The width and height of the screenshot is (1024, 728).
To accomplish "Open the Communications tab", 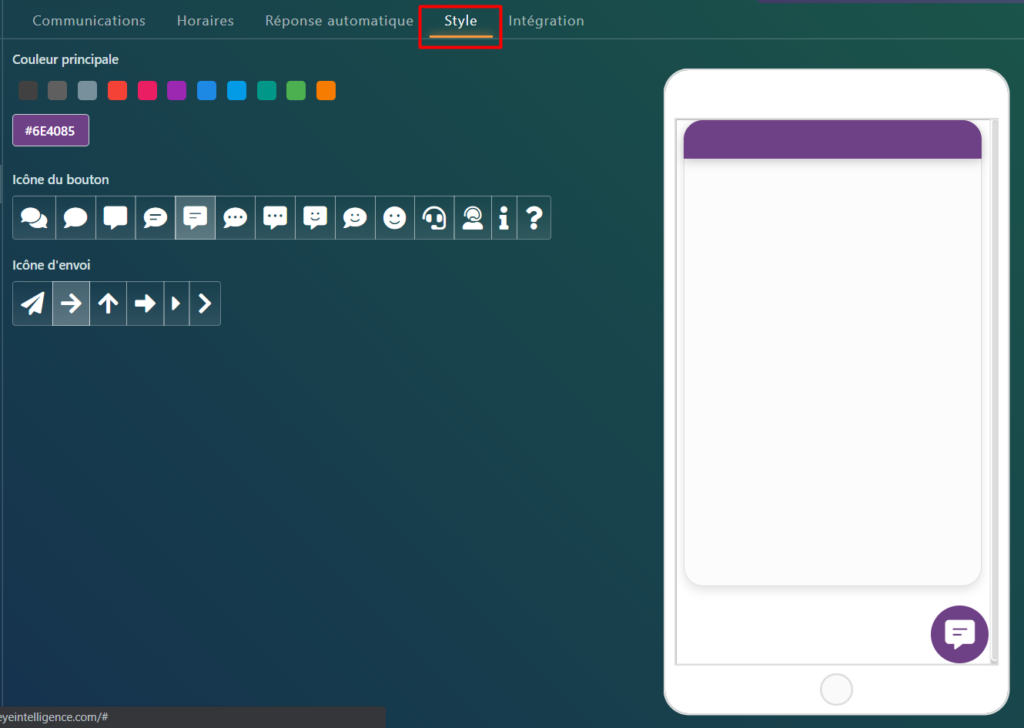I will click(89, 21).
